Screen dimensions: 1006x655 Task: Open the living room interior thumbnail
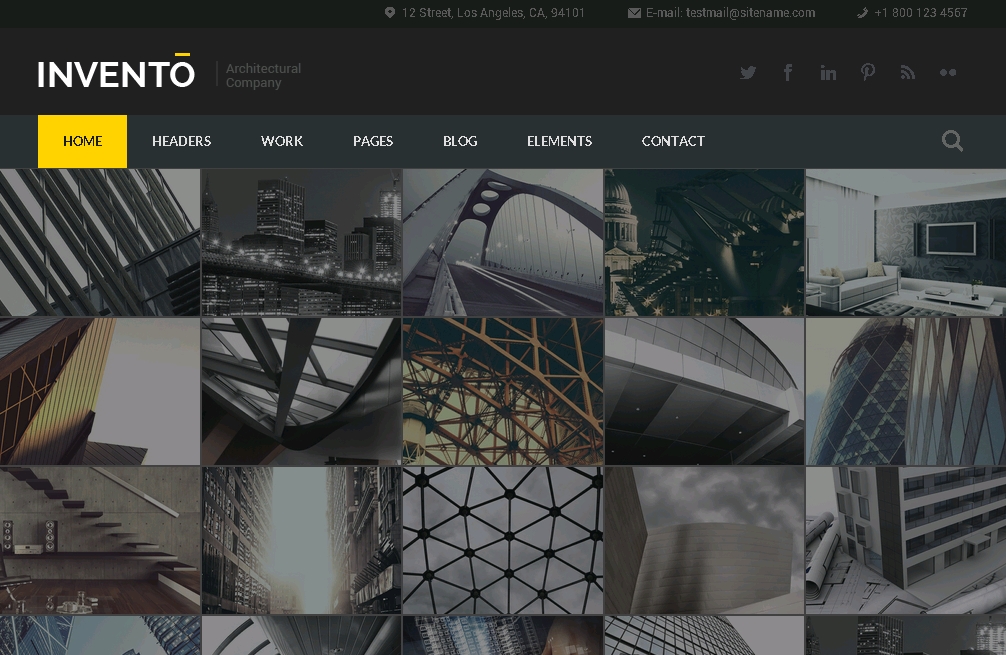coord(905,242)
